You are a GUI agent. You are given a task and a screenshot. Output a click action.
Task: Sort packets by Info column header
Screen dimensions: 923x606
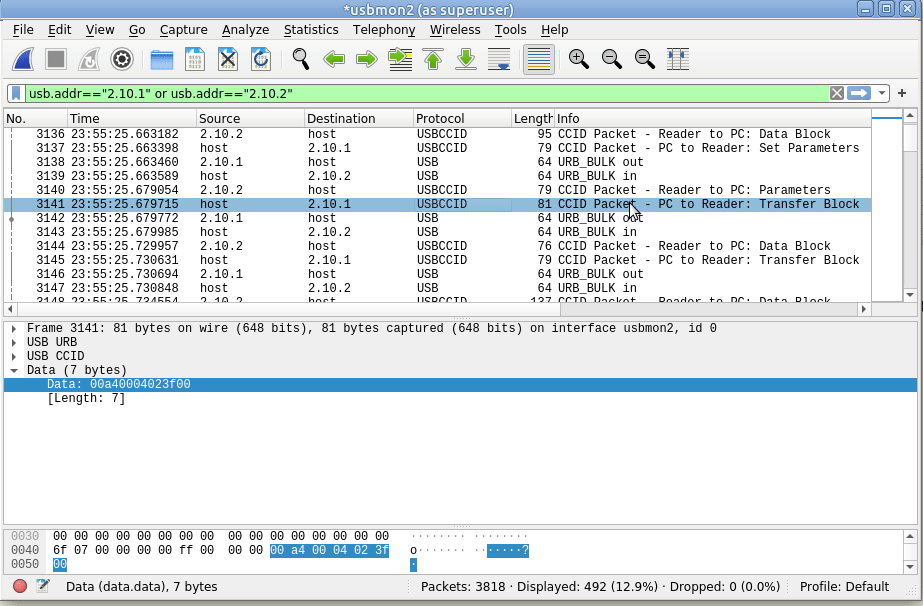coord(712,118)
